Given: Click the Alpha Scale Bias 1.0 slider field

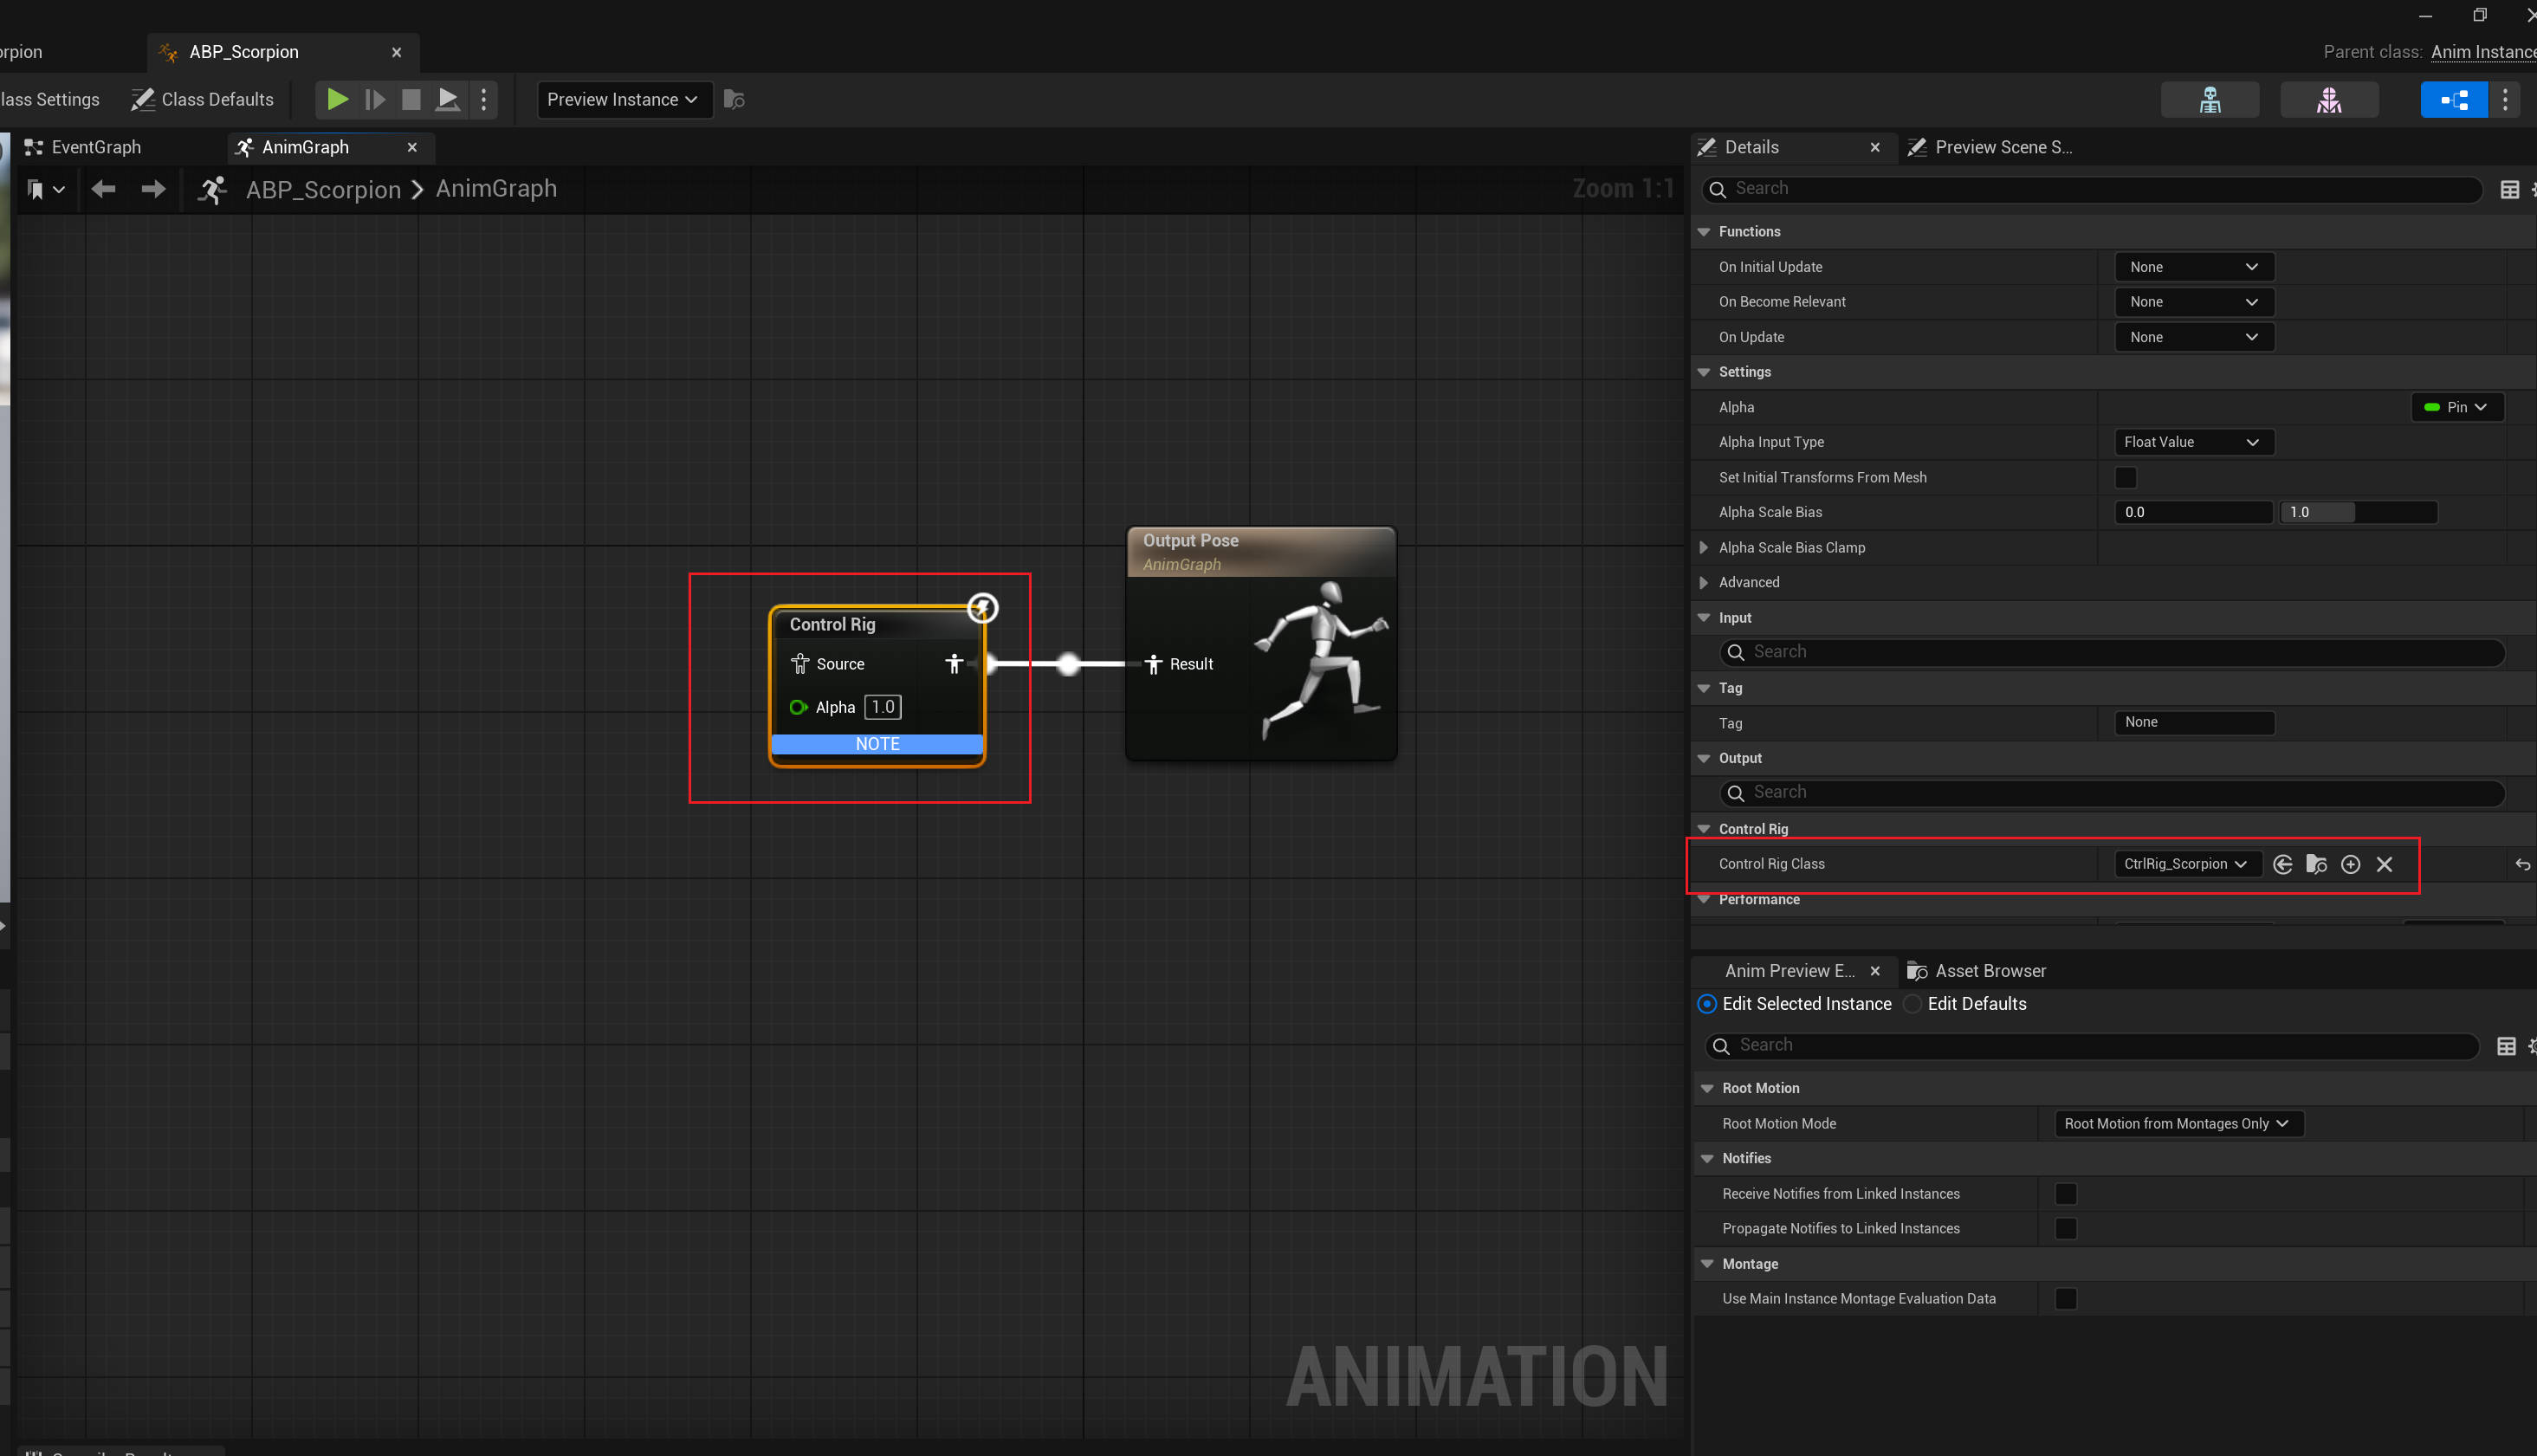Looking at the screenshot, I should [2357, 512].
